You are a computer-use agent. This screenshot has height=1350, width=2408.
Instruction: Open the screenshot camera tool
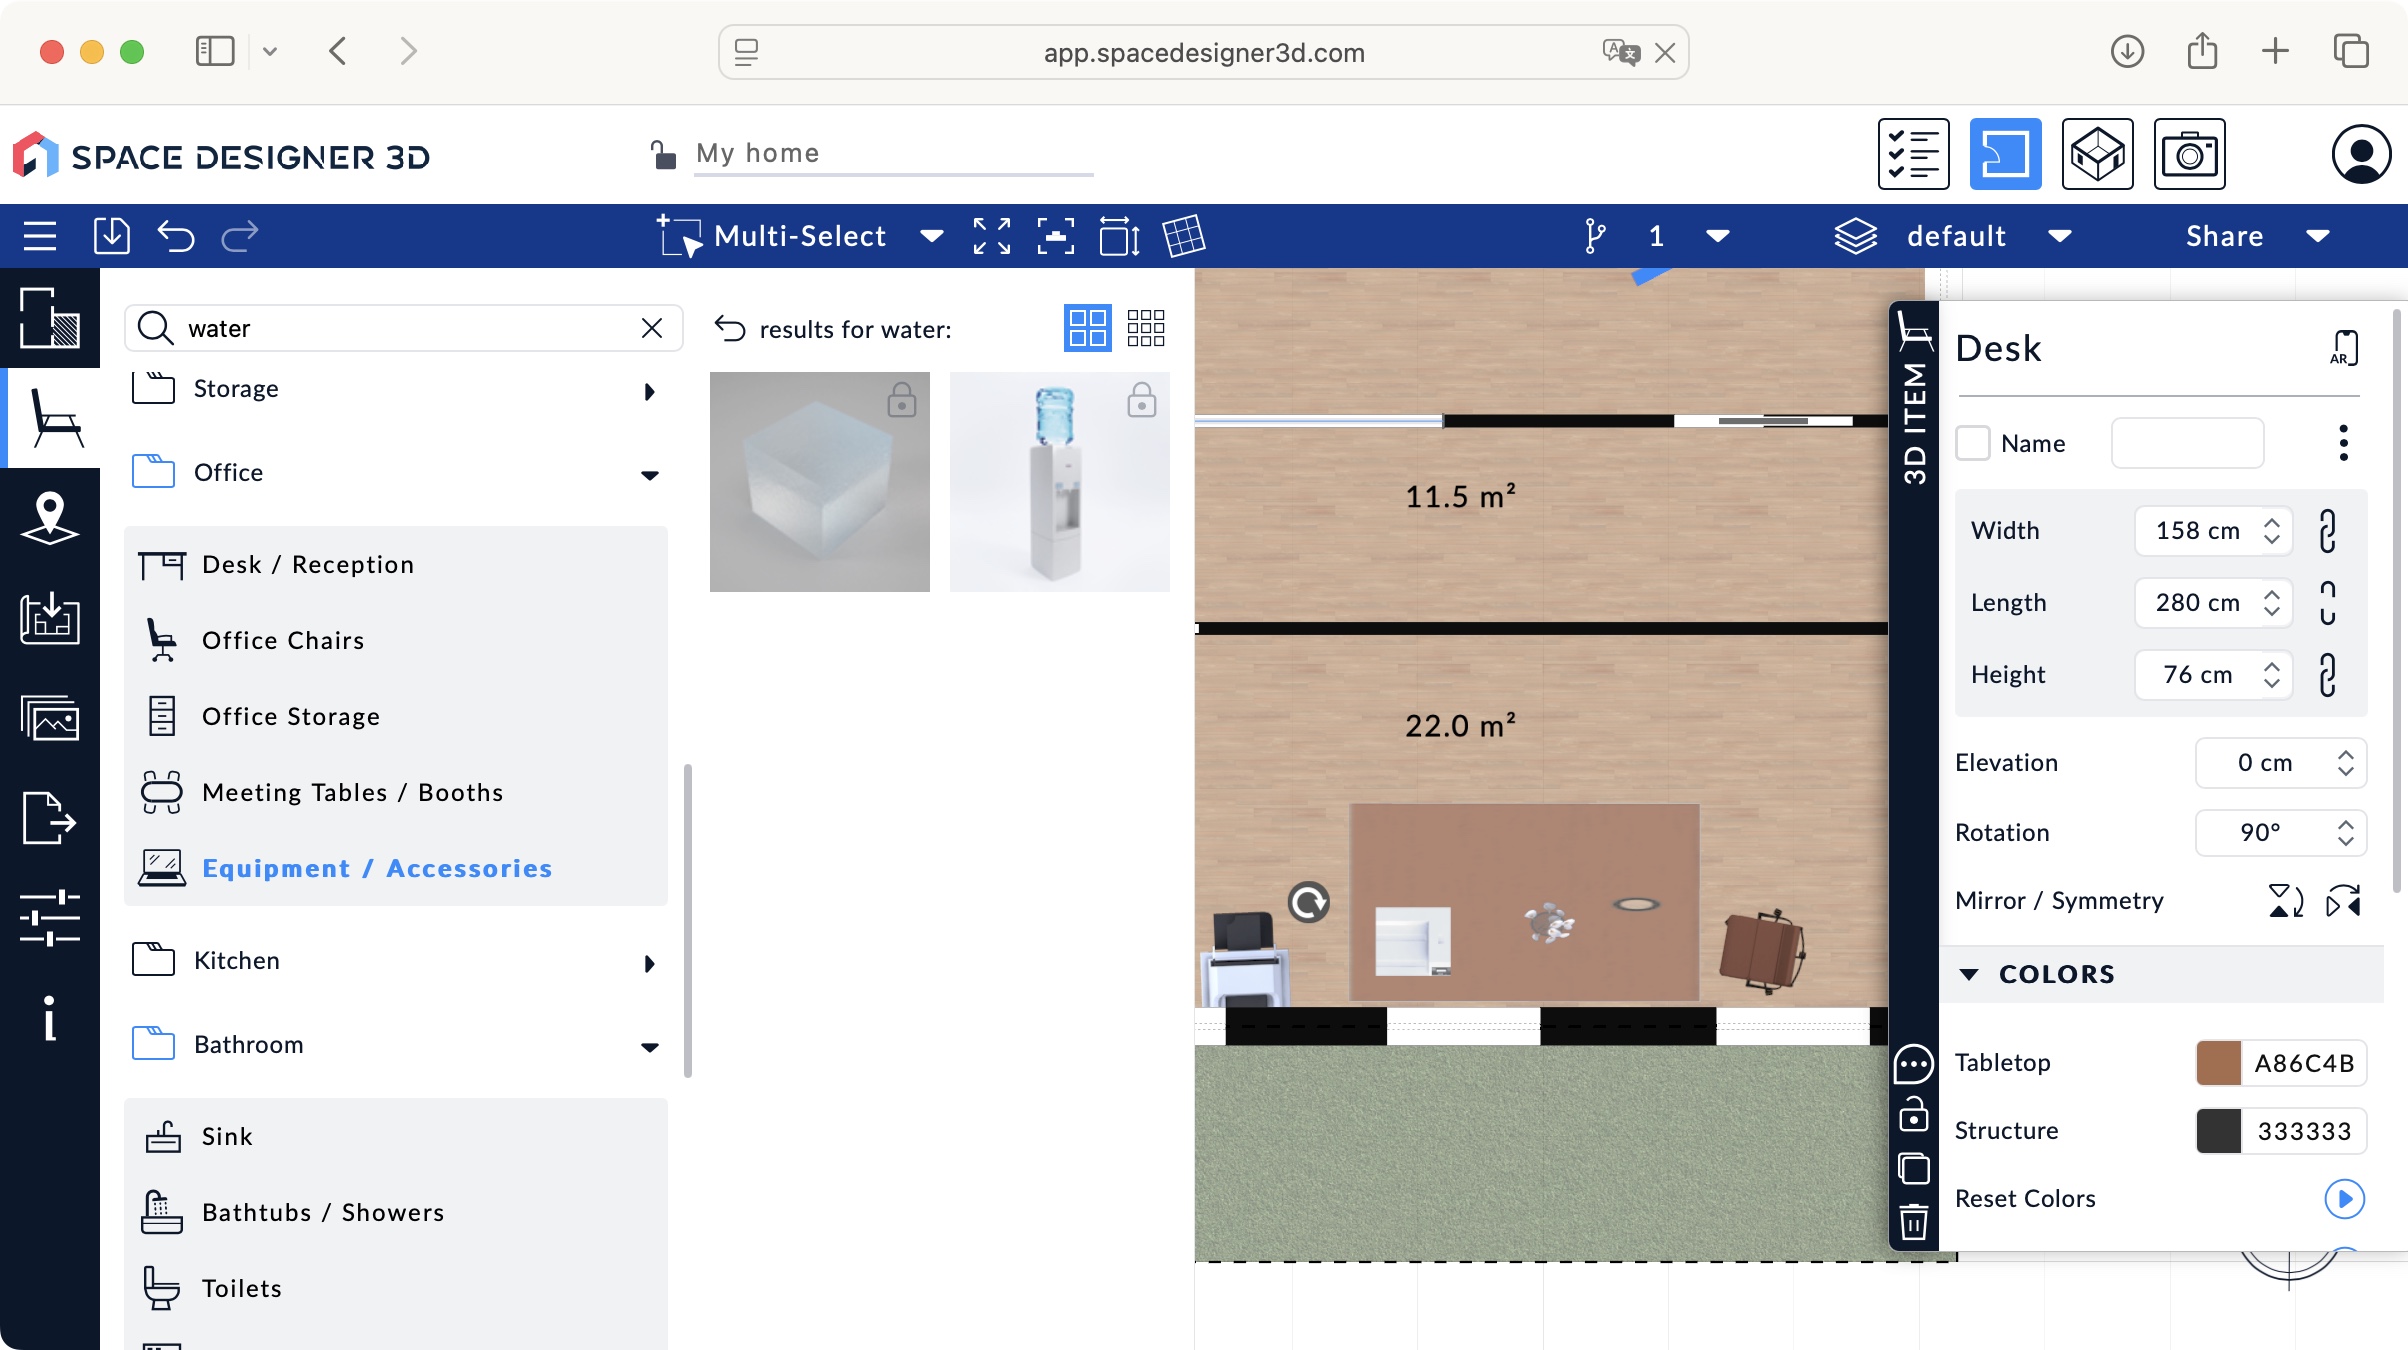(x=2191, y=153)
